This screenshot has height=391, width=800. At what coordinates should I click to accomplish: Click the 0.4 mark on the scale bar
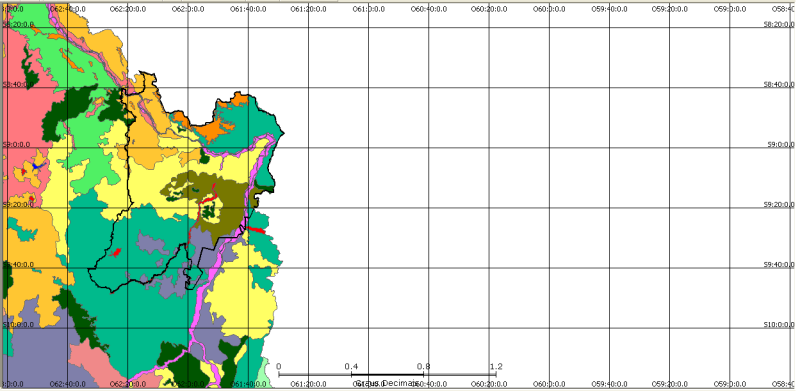(351, 366)
